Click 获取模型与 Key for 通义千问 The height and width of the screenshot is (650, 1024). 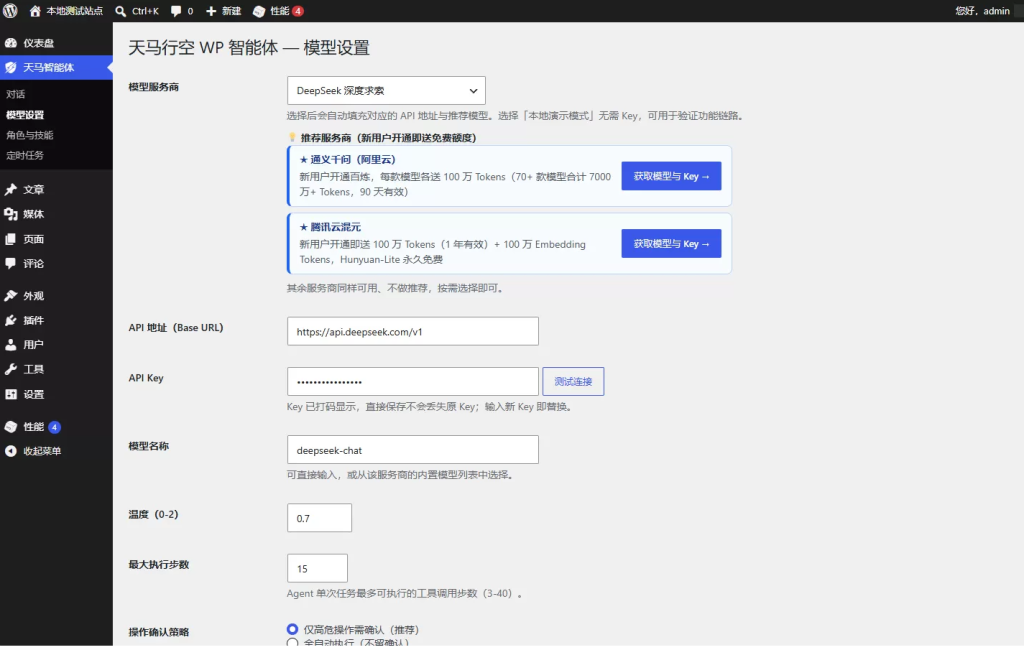point(671,176)
